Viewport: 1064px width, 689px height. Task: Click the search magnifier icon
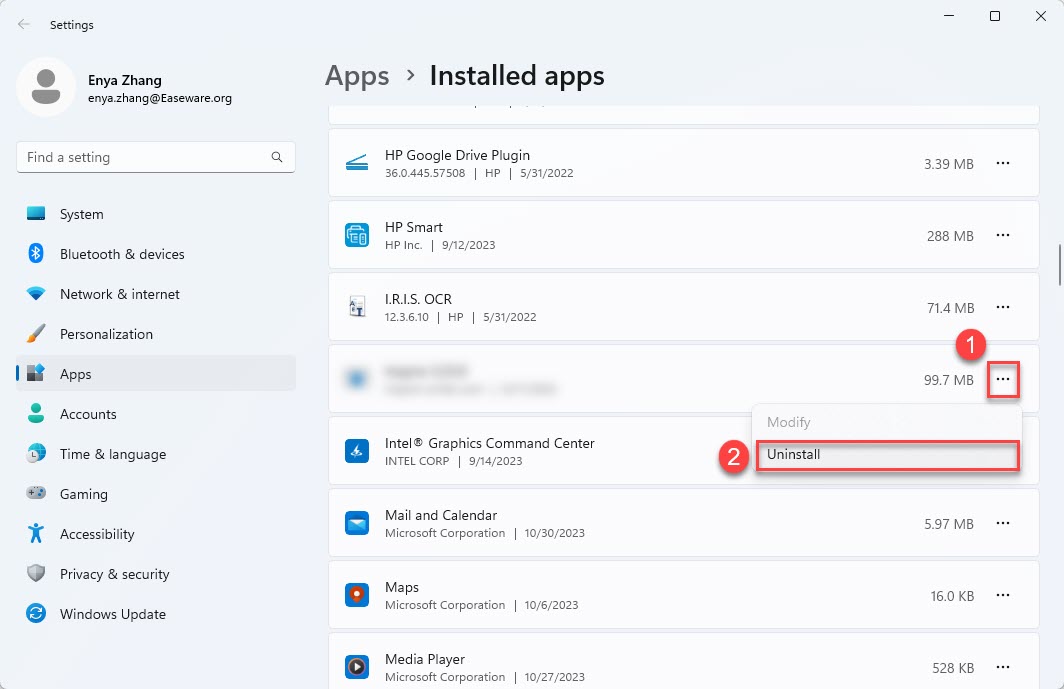tap(277, 157)
